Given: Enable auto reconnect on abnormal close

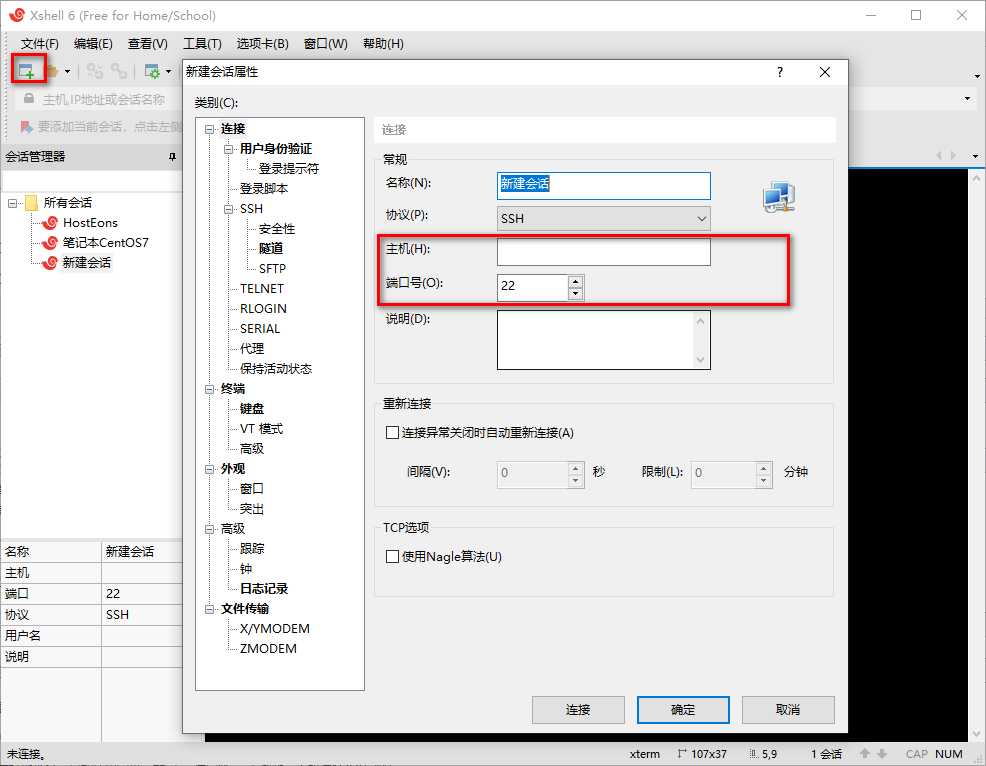Looking at the screenshot, I should 392,433.
